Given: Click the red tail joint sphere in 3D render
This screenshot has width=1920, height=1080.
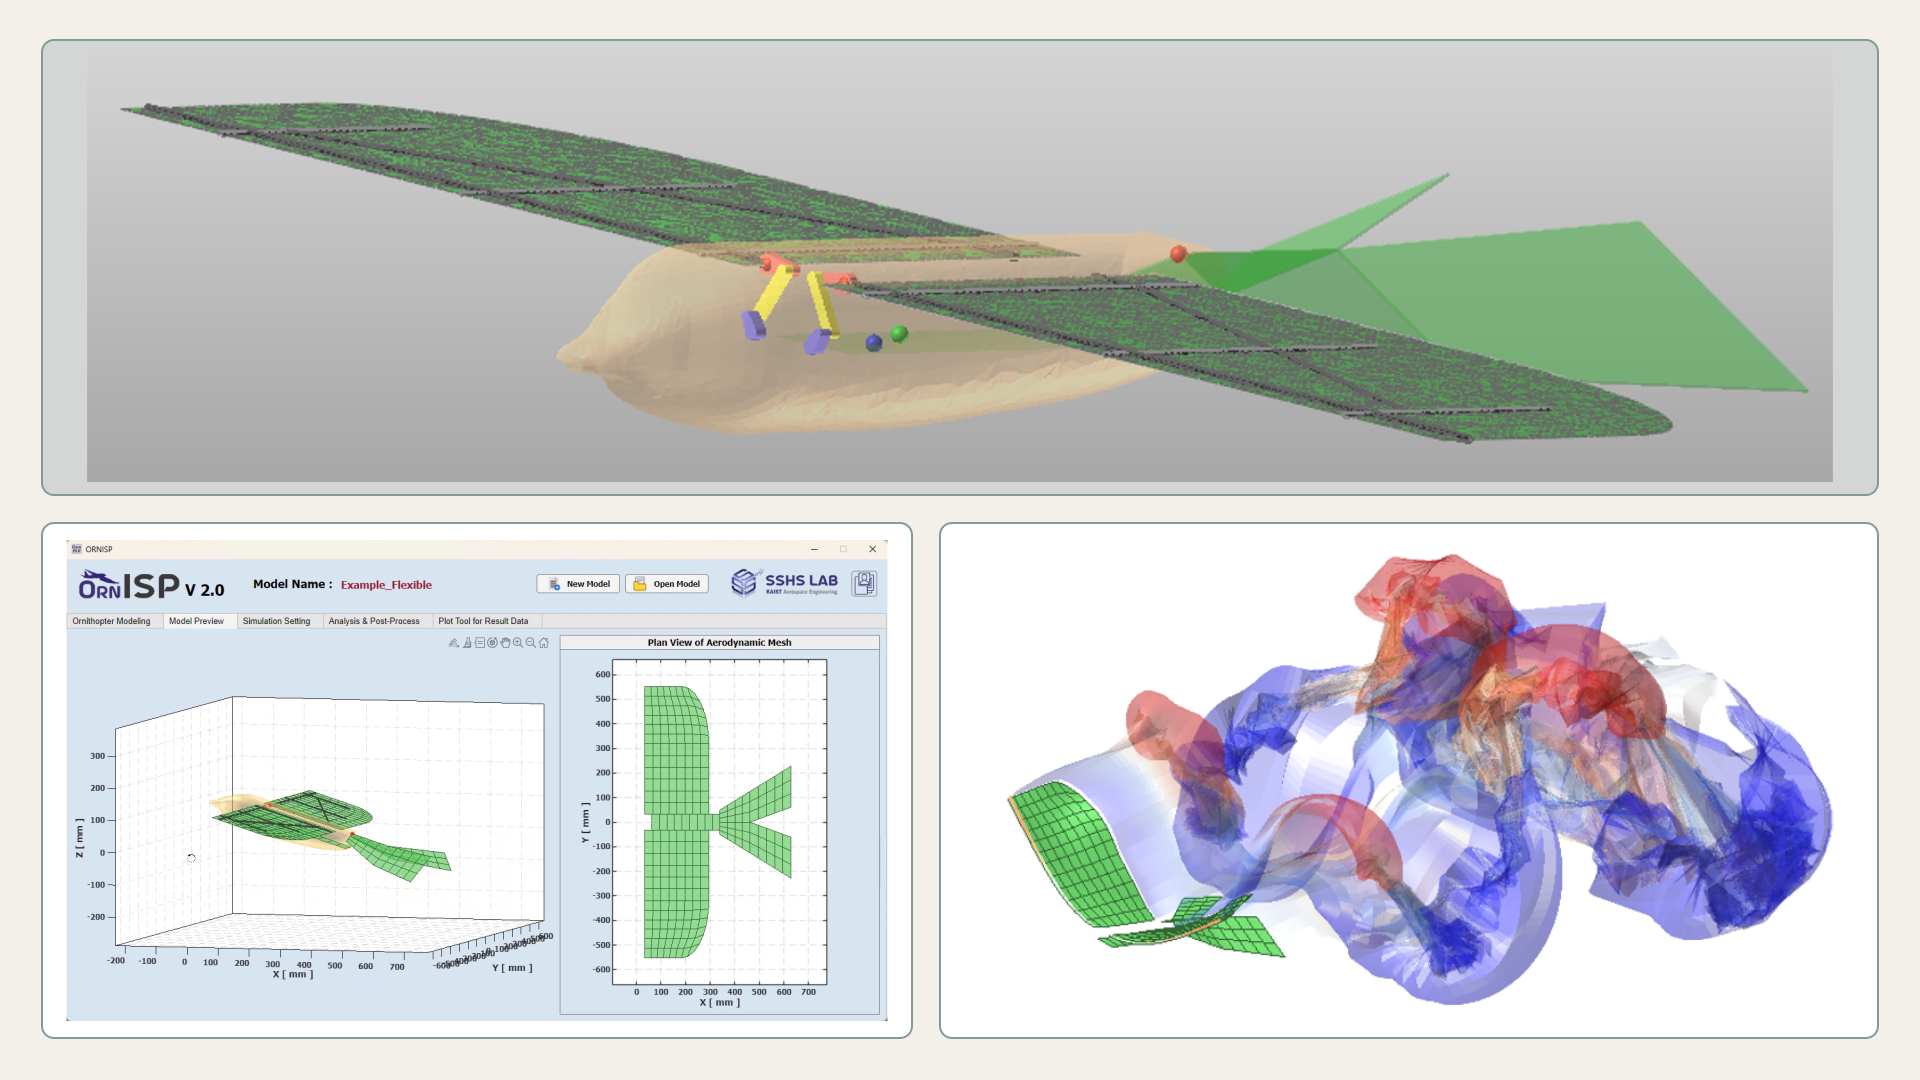Looking at the screenshot, I should 1178,254.
